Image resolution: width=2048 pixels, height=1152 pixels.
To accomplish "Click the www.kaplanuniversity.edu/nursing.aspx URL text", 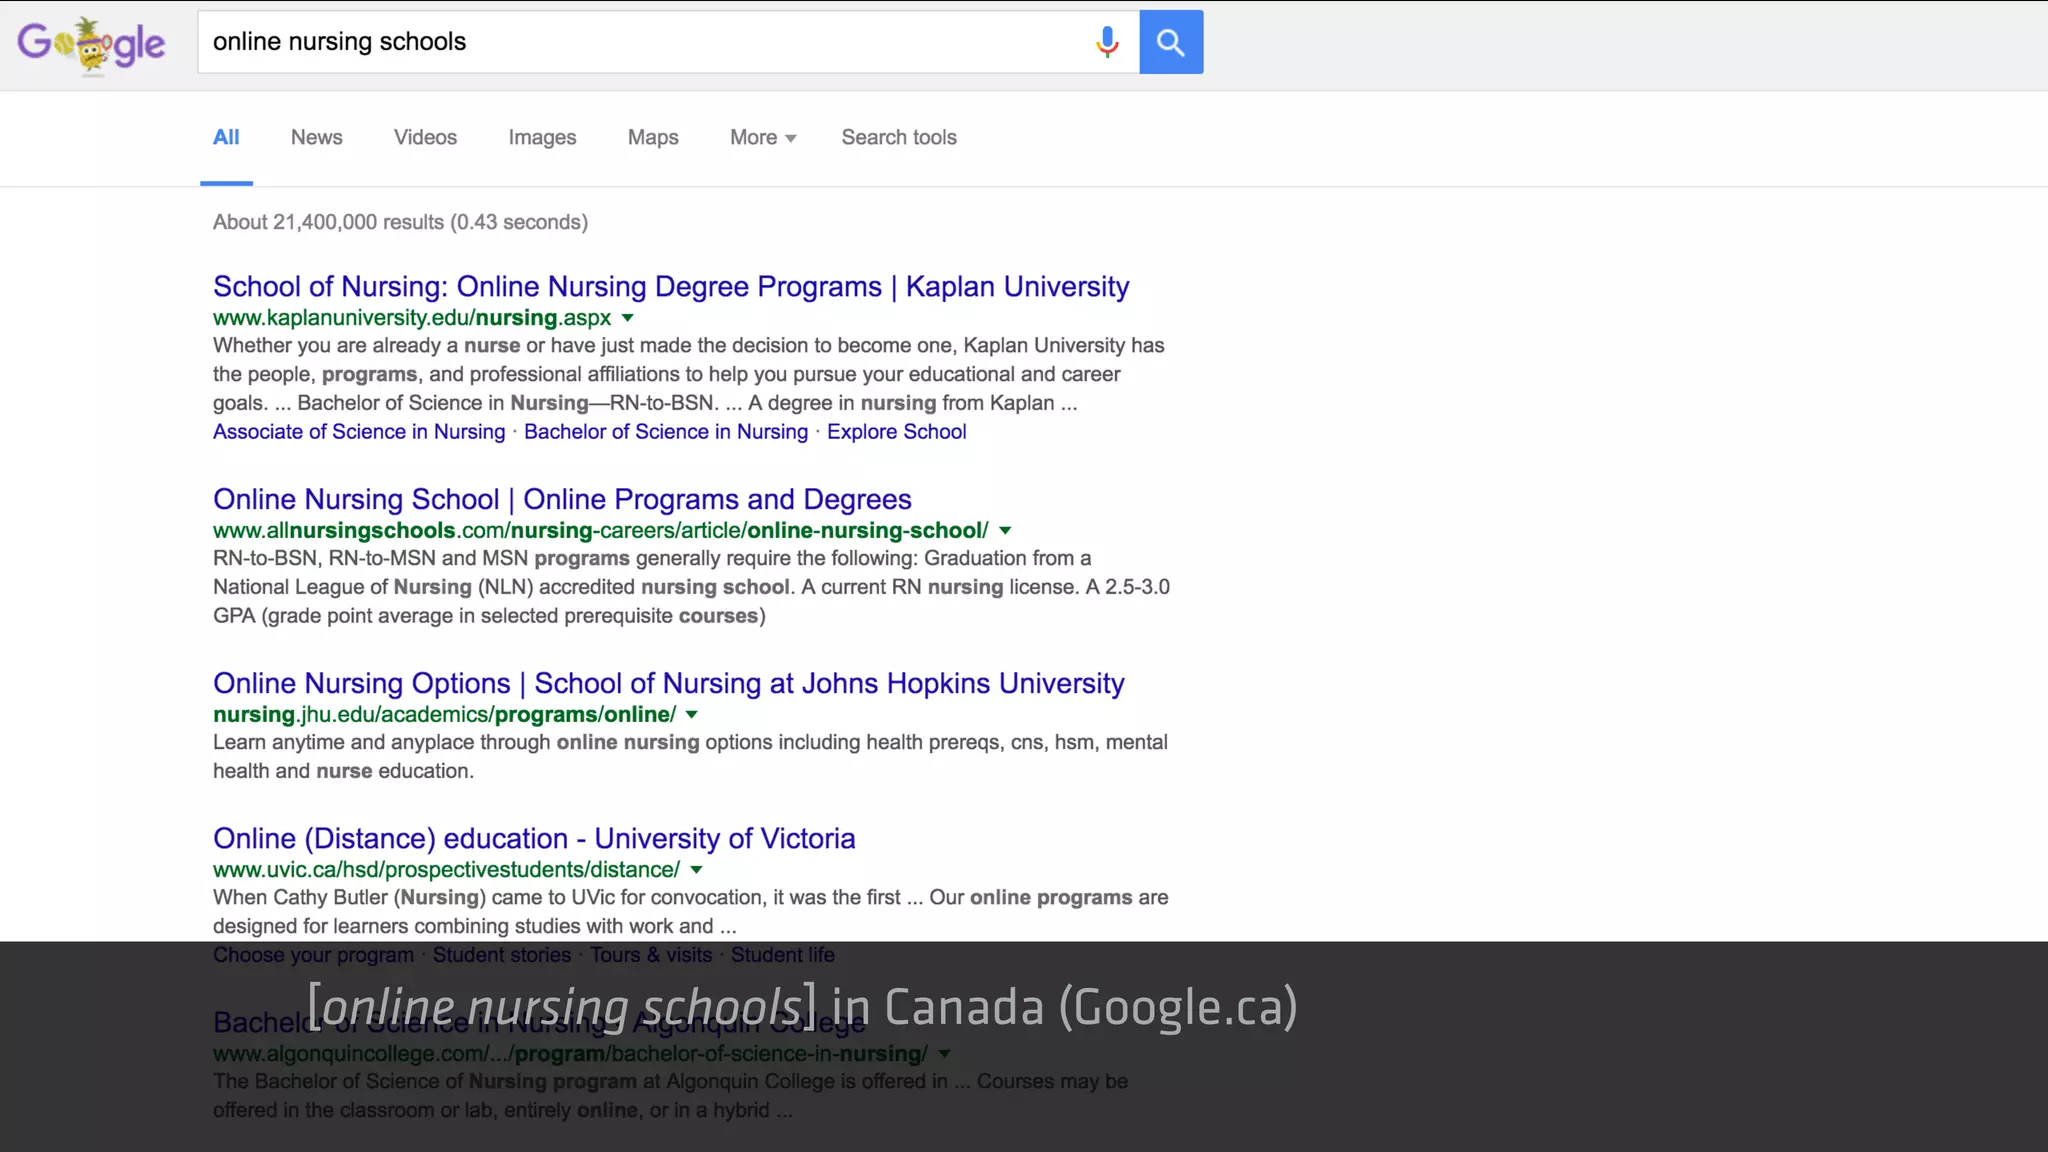I will (x=412, y=318).
